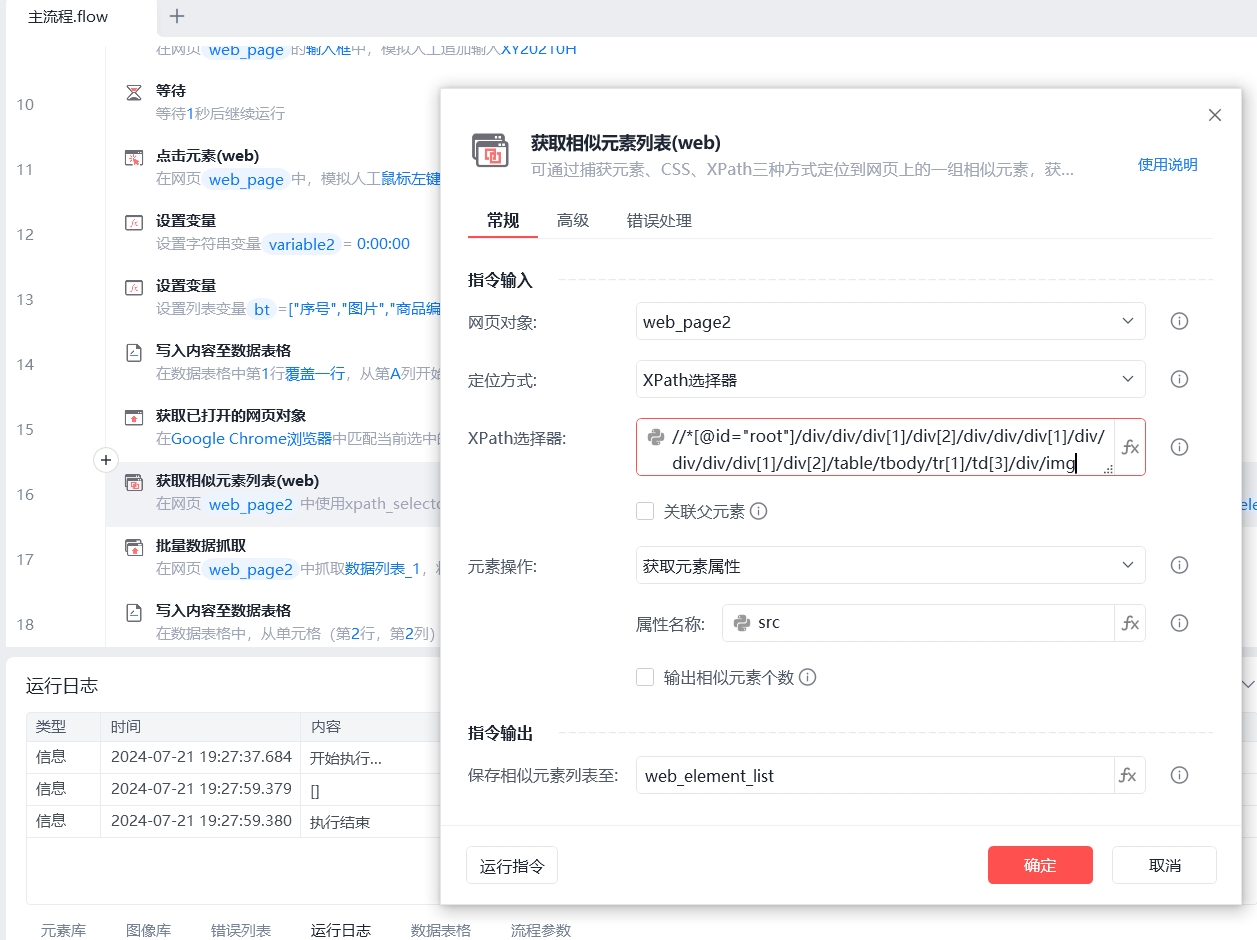Click the 数据列表_1 link in step 17
Image resolution: width=1257 pixels, height=940 pixels.
383,569
